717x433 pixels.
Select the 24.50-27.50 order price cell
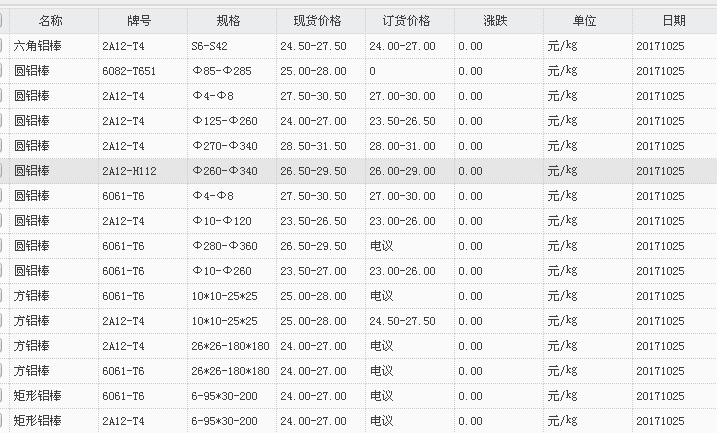[x=402, y=321]
